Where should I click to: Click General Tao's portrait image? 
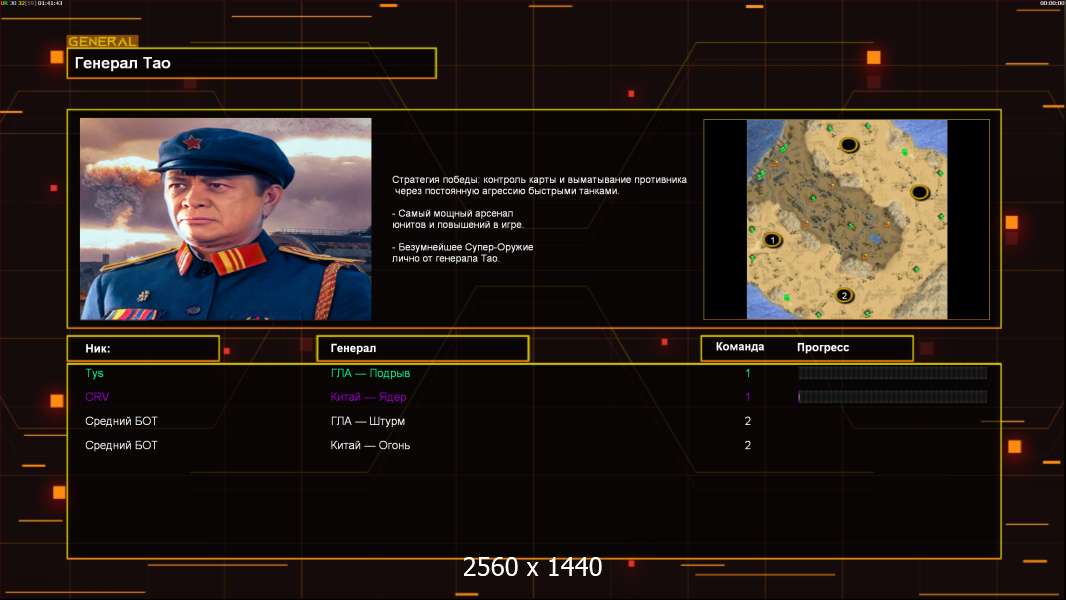coord(226,219)
